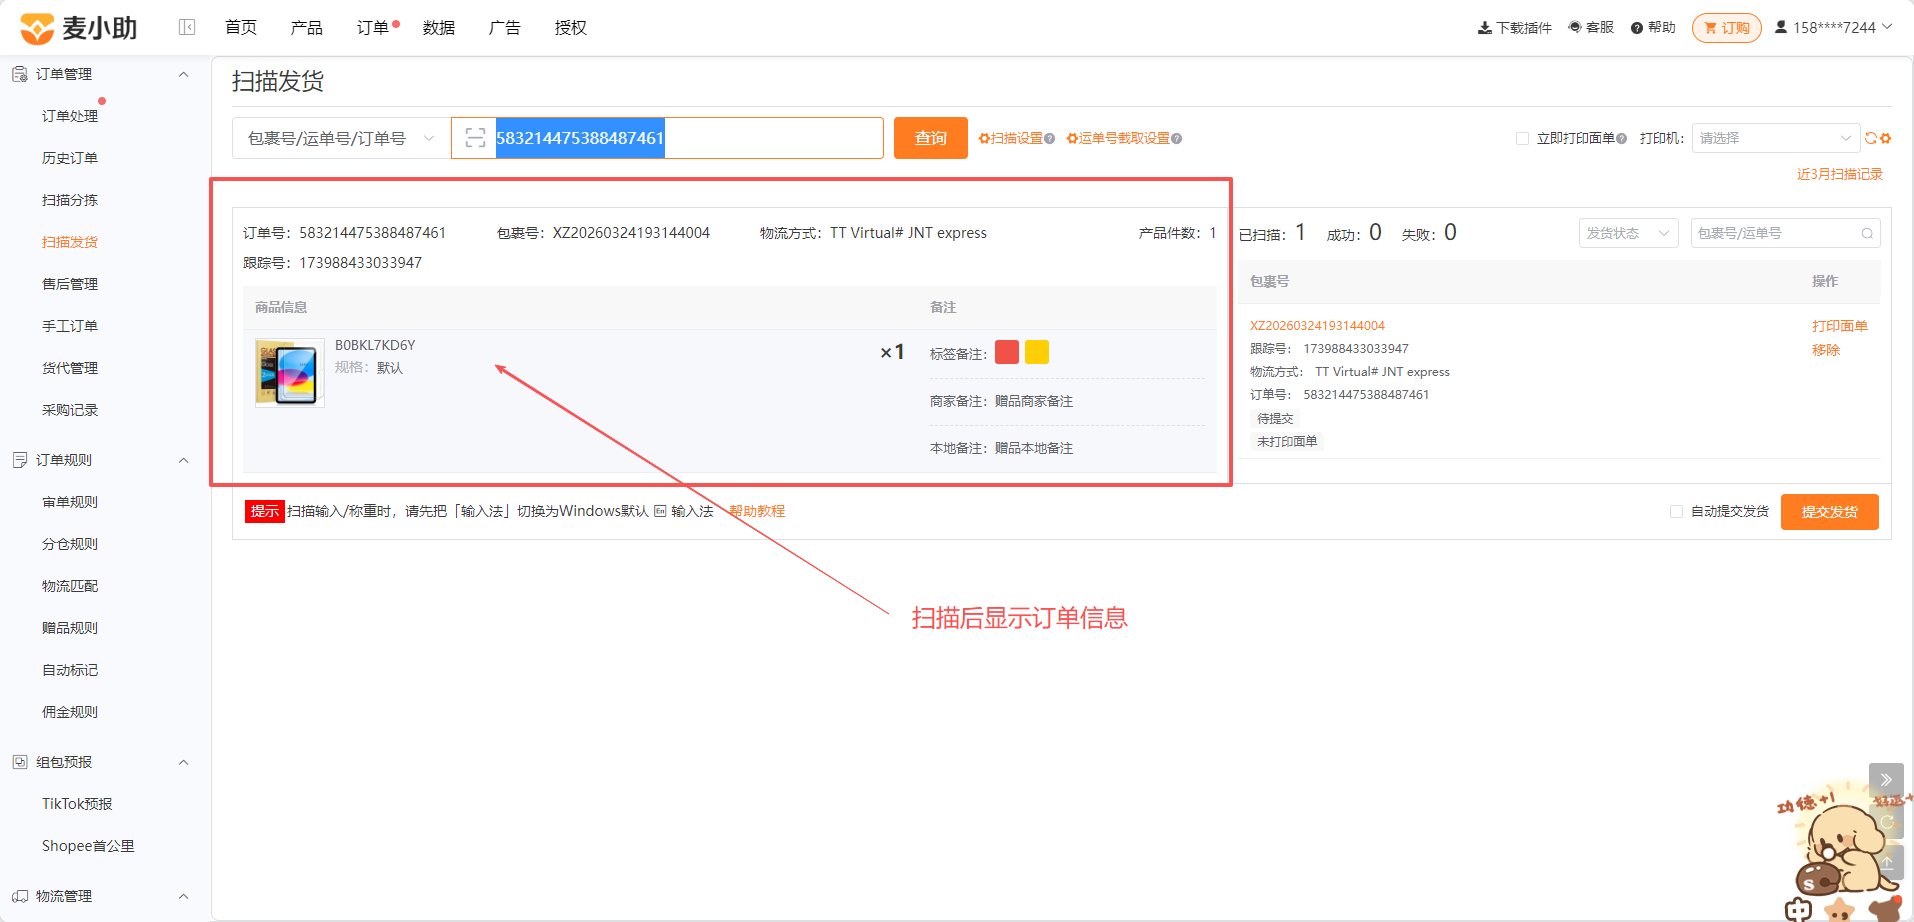The image size is (1914, 922).
Task: Click the double-arrow floating expand button
Action: (x=1886, y=780)
